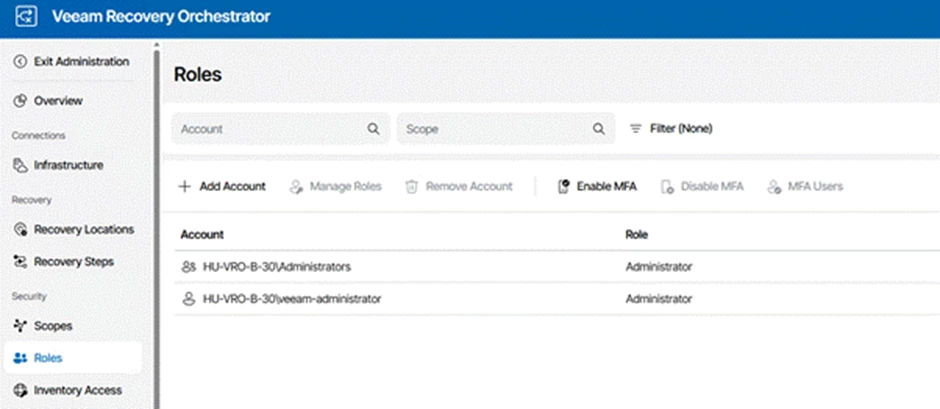This screenshot has height=409, width=940.
Task: Go to Recovery Steps
Action: pos(74,262)
